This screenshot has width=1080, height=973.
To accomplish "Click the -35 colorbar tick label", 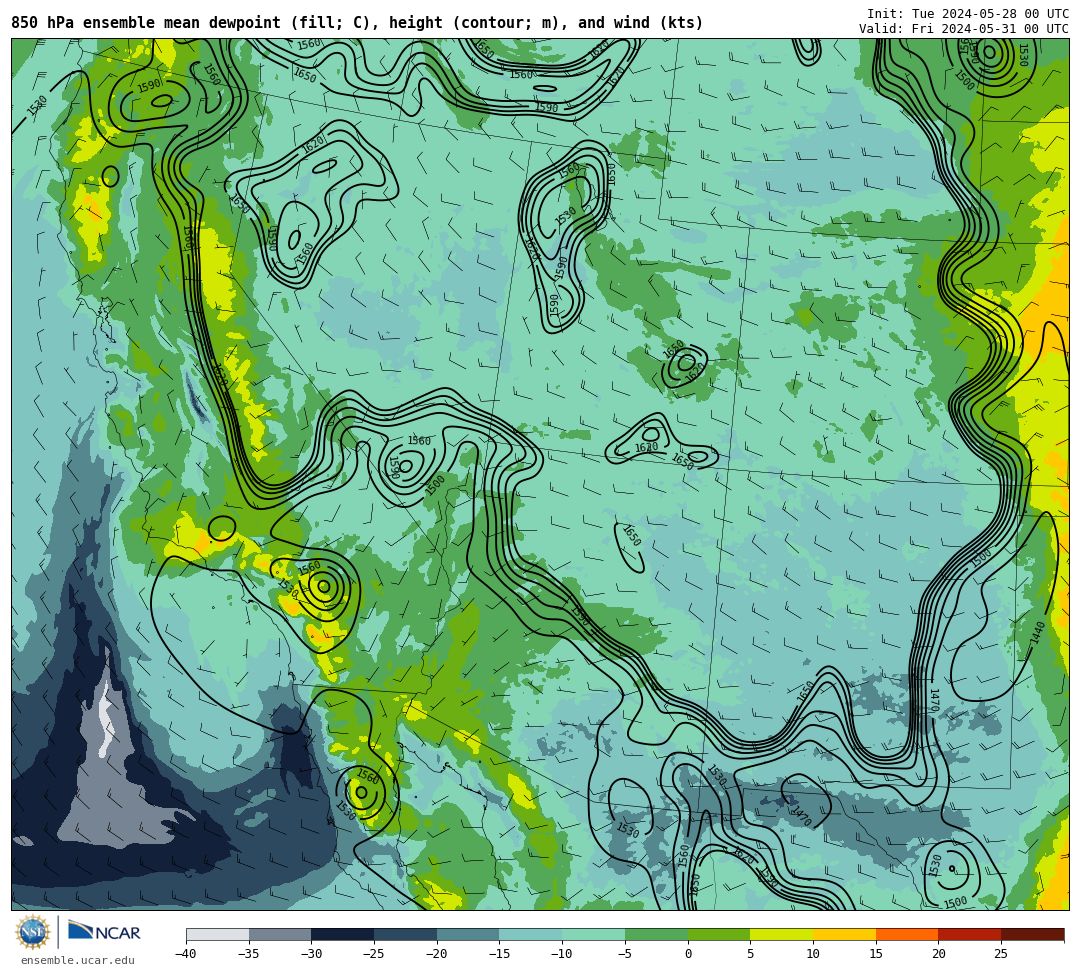I will [x=248, y=954].
